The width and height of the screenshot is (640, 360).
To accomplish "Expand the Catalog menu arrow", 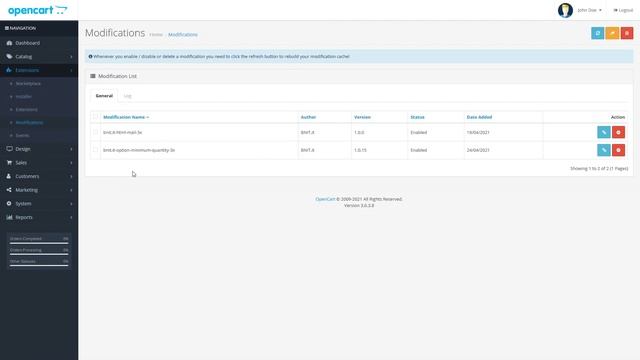I will pyautogui.click(x=71, y=57).
